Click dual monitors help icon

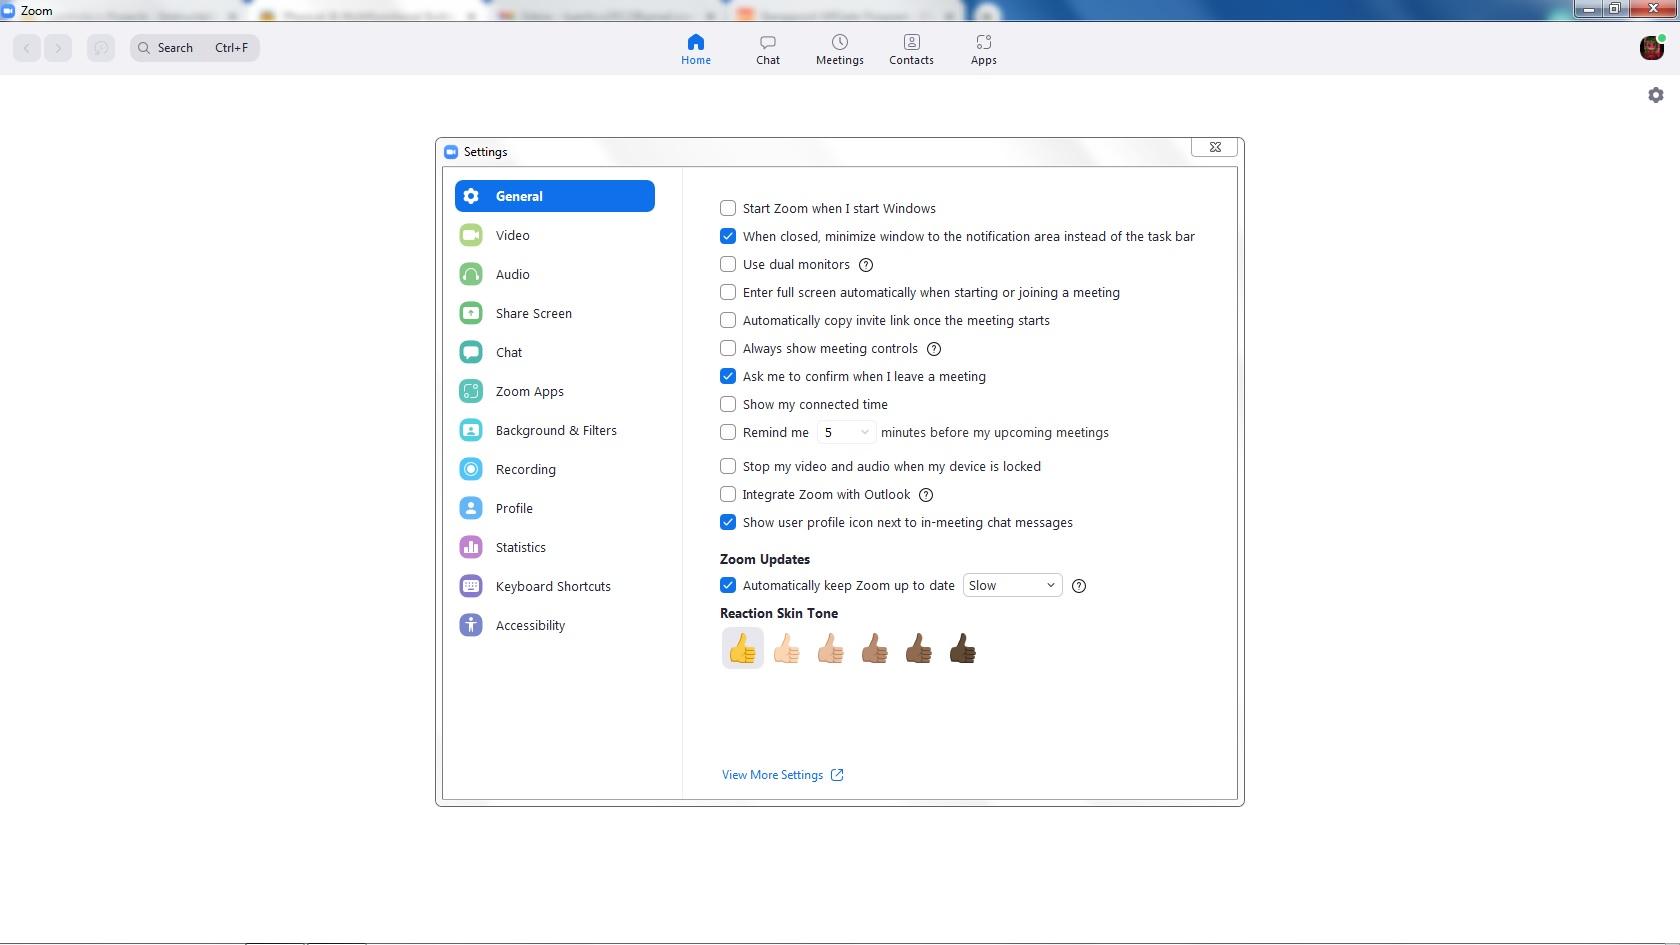pos(866,265)
